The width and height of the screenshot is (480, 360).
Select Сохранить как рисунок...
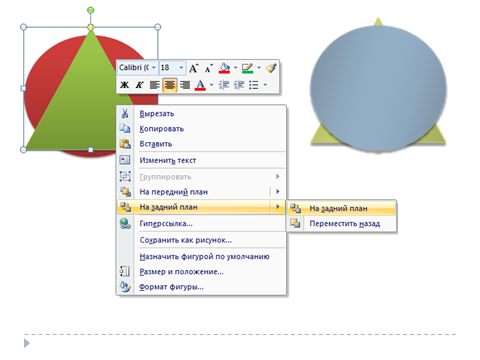pyautogui.click(x=201, y=240)
